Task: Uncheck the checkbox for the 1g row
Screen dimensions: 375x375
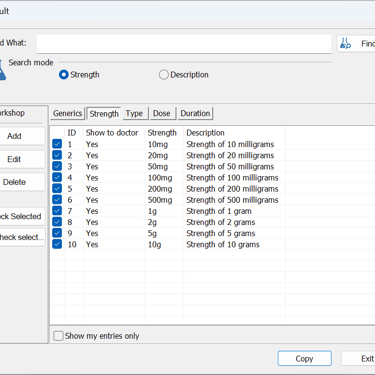Action: [57, 211]
